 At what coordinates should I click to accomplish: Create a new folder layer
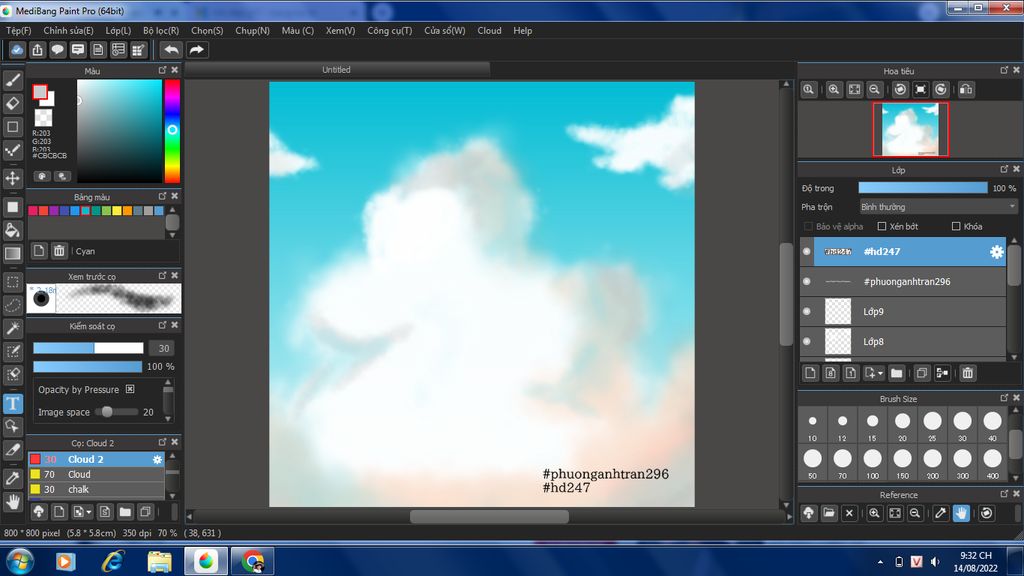tap(897, 373)
